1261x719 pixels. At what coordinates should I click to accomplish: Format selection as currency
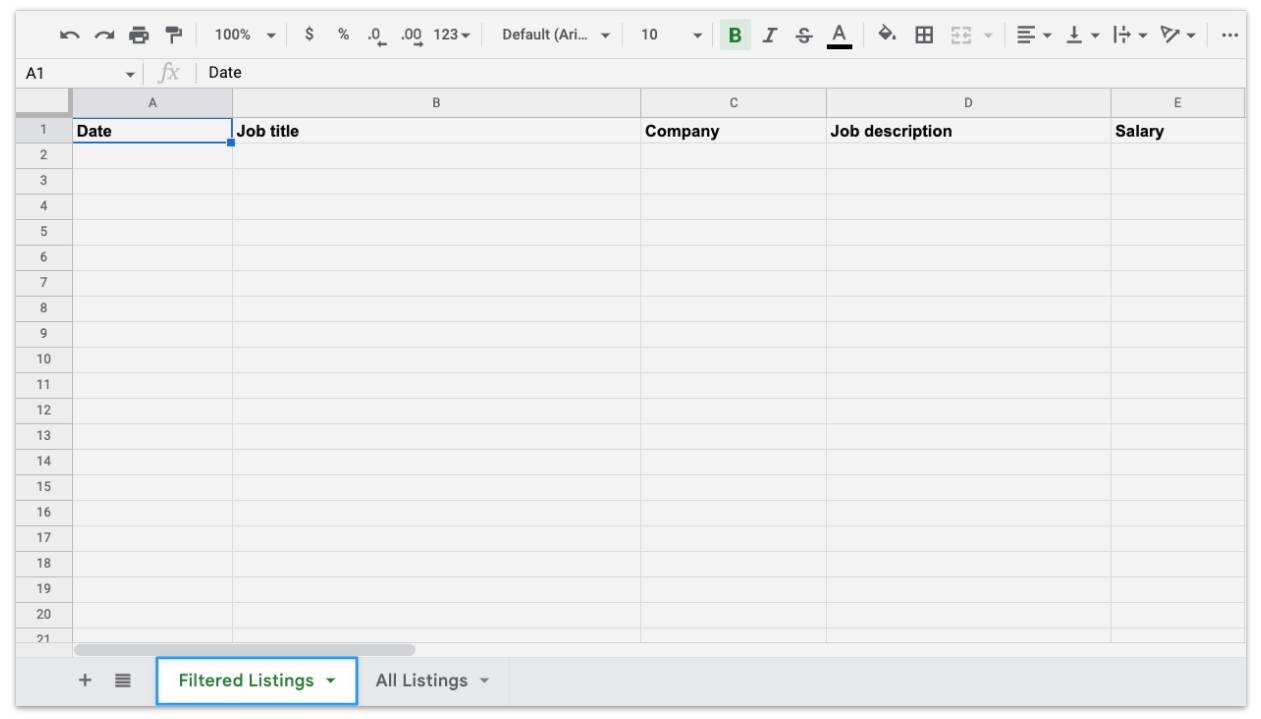pyautogui.click(x=309, y=34)
